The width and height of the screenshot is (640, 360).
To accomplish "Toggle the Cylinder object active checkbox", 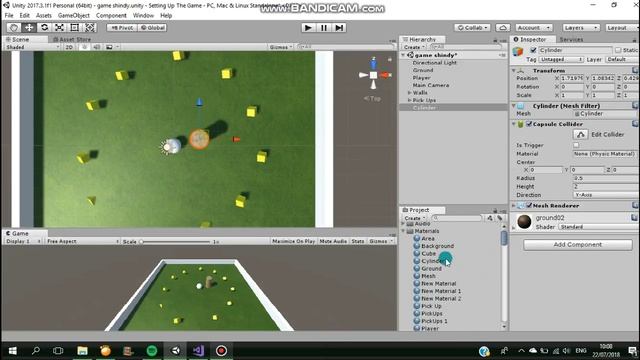I will point(533,50).
